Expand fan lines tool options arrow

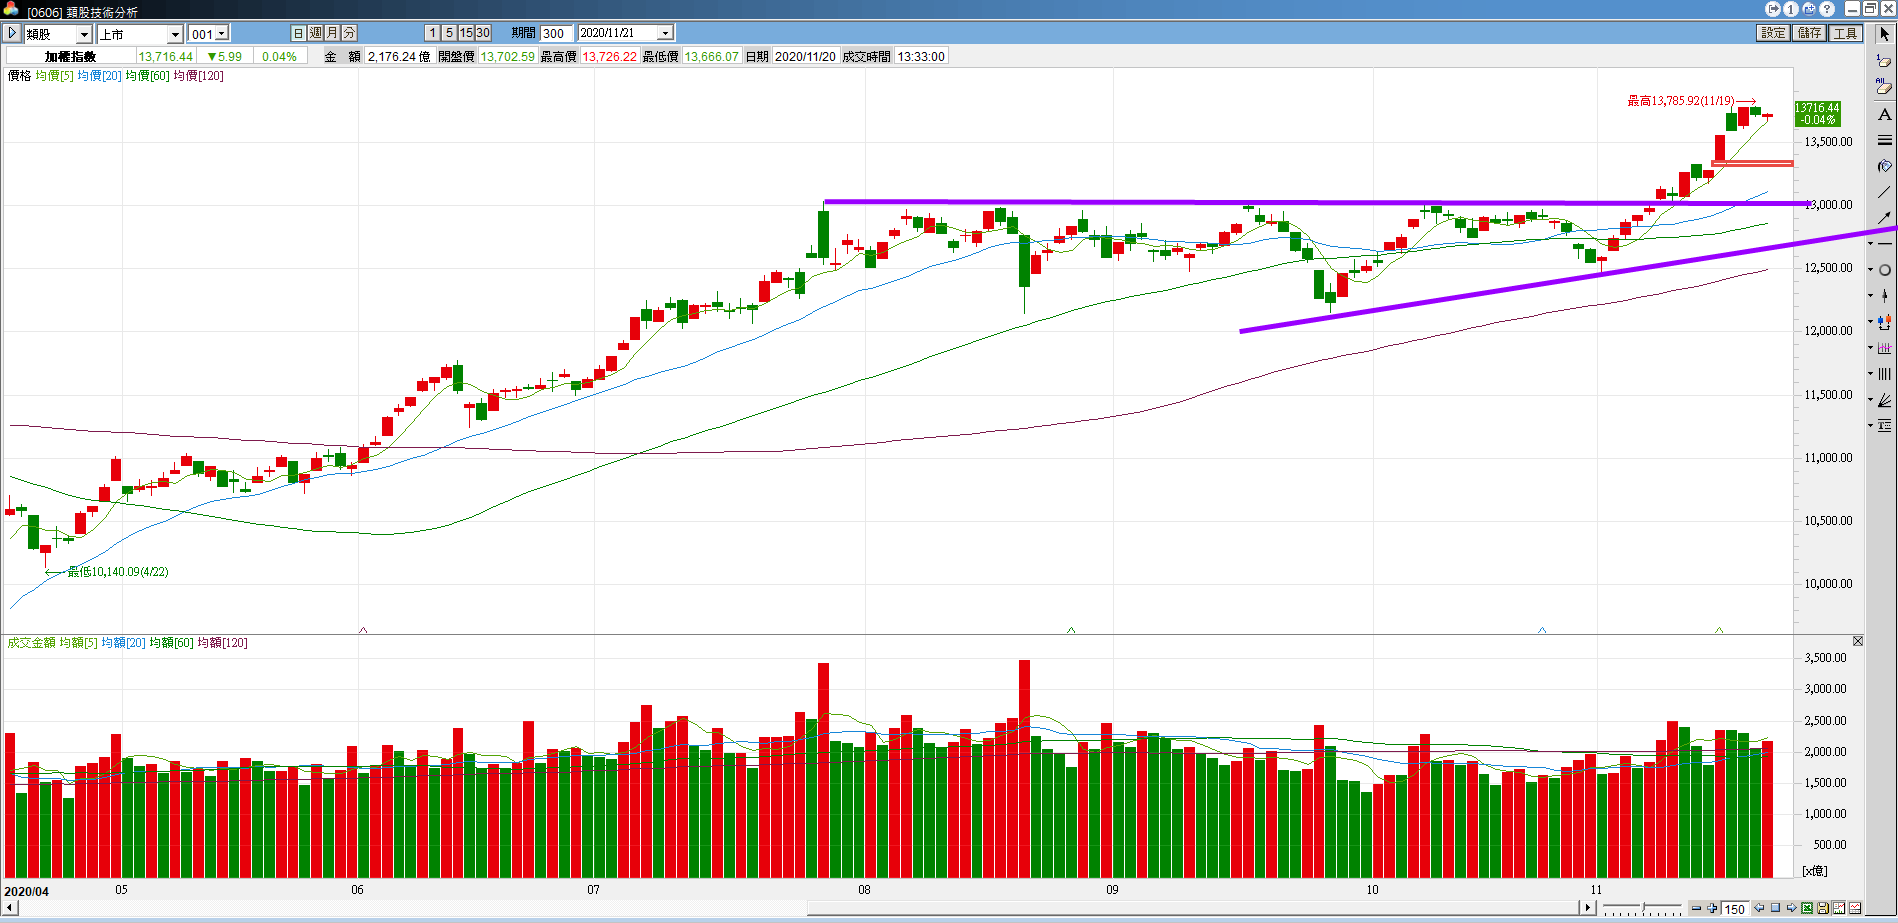tap(1870, 400)
